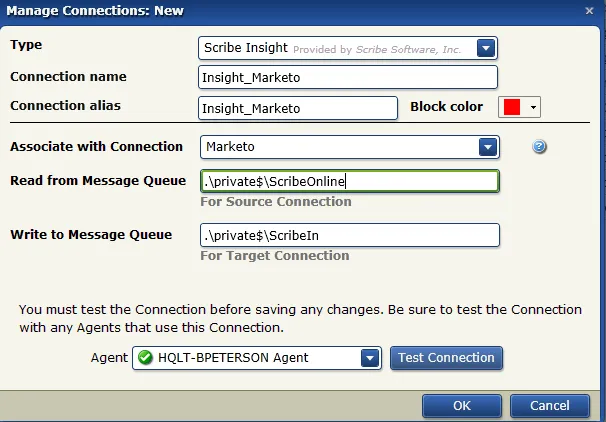Confirm with the OK button
Screen dimensions: 606x422
click(x=462, y=405)
